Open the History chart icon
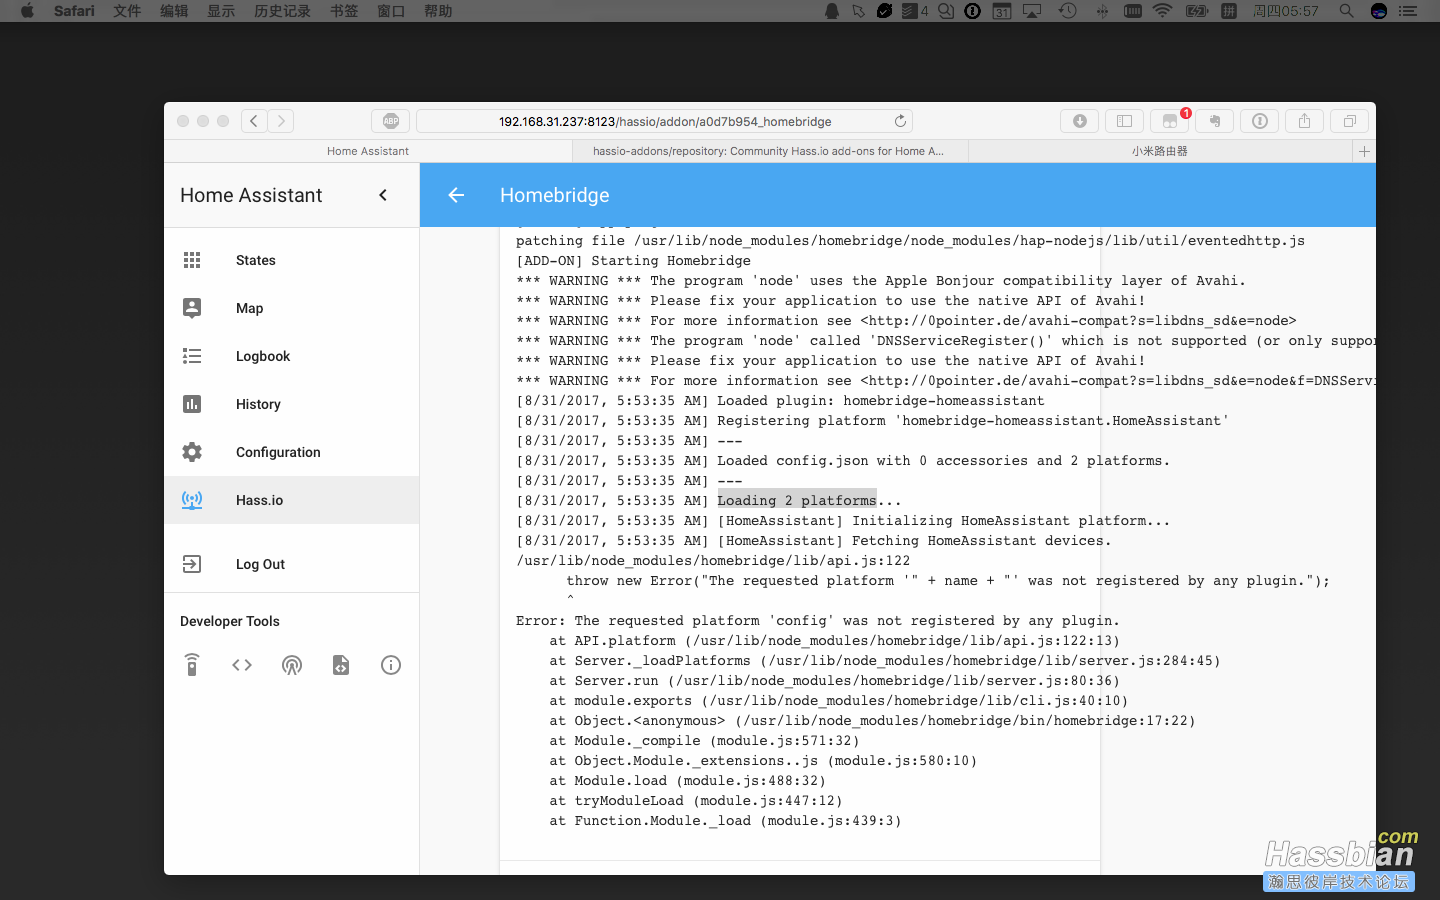1440x900 pixels. coord(192,404)
